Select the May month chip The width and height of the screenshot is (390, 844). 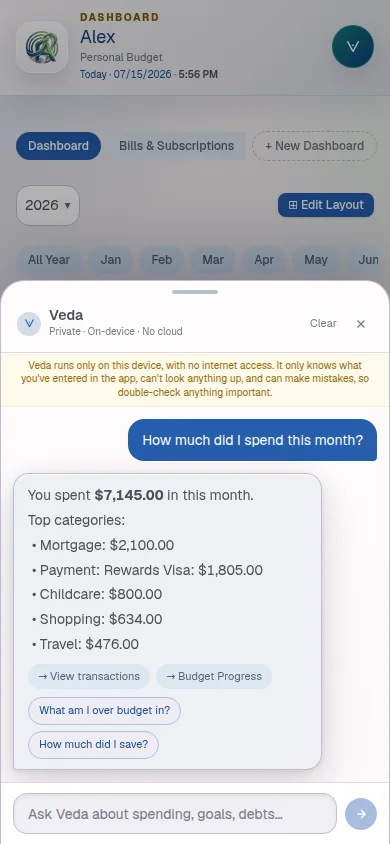(x=316, y=260)
